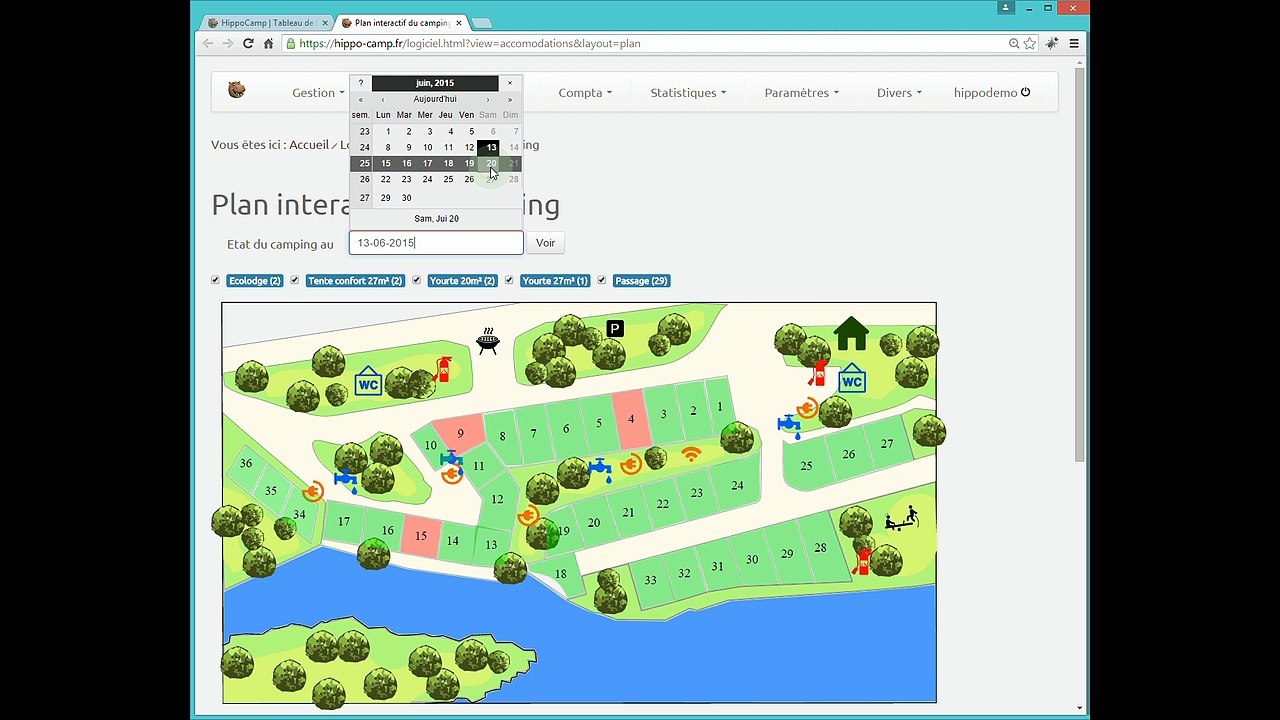This screenshot has width=1280, height=720.
Task: Toggle the Passage (29) checkbox
Action: [x=602, y=280]
